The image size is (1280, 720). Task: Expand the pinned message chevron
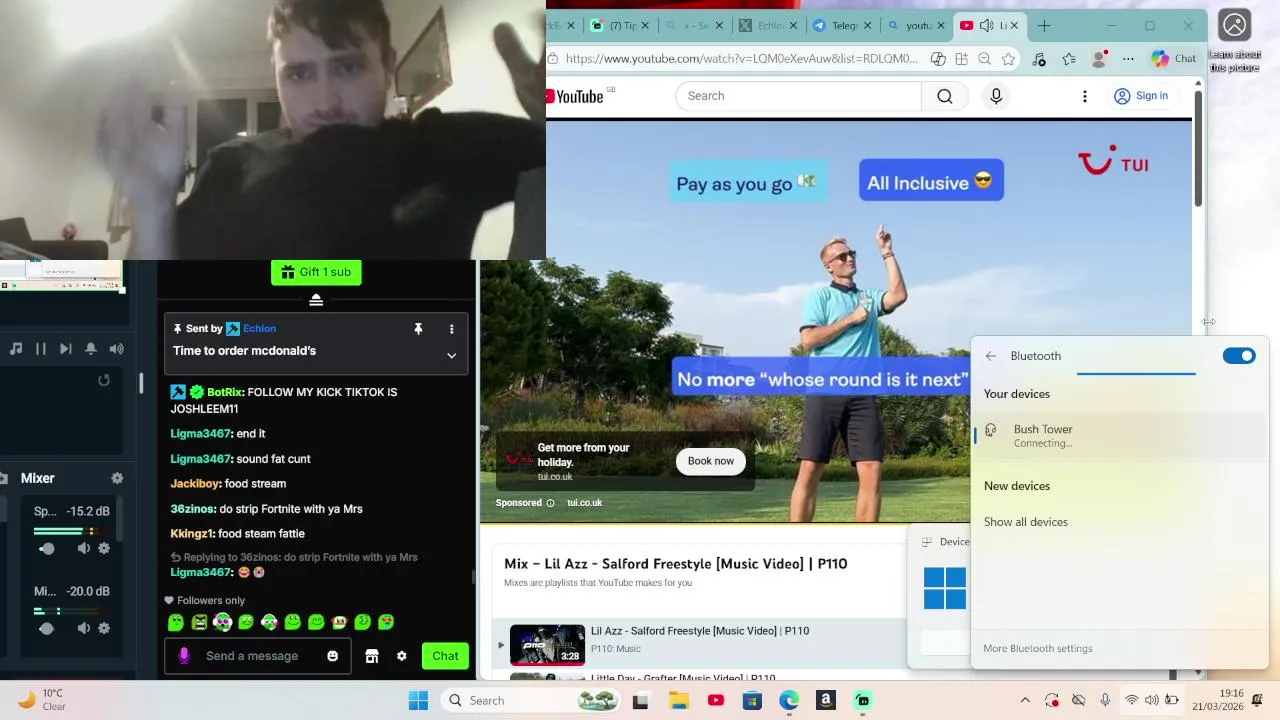tap(451, 355)
